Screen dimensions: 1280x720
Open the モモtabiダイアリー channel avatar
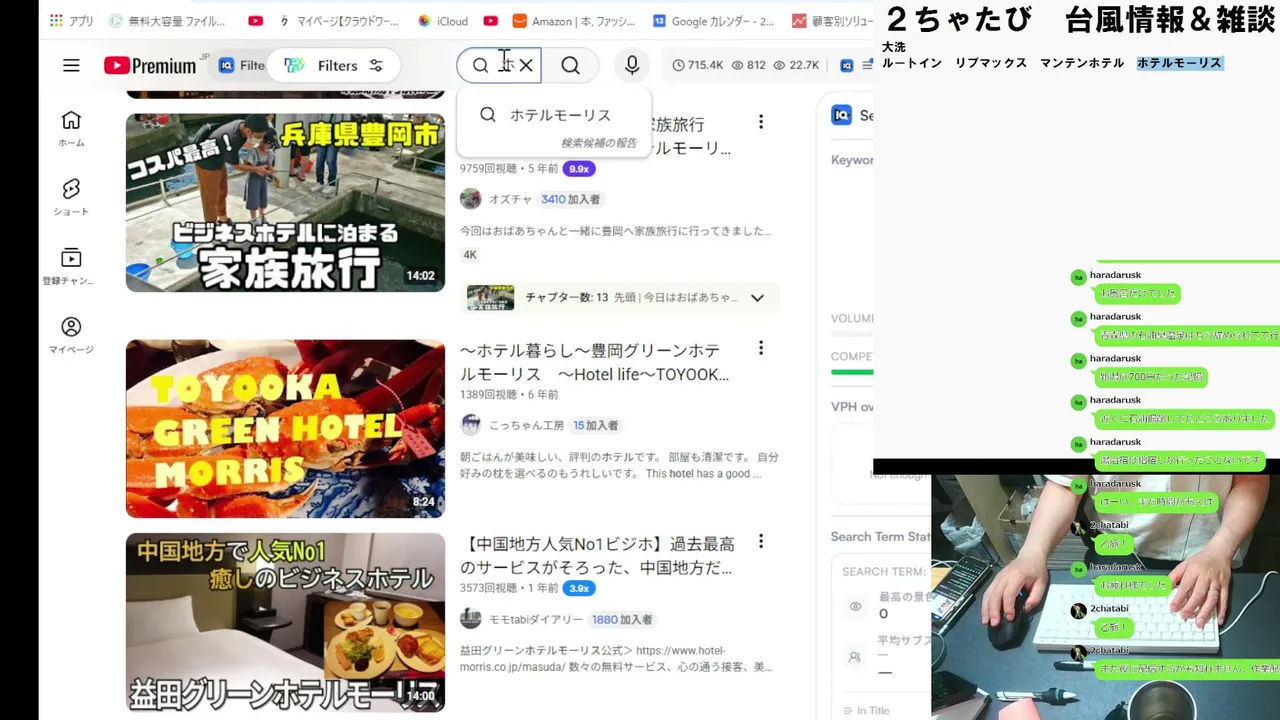(x=471, y=619)
